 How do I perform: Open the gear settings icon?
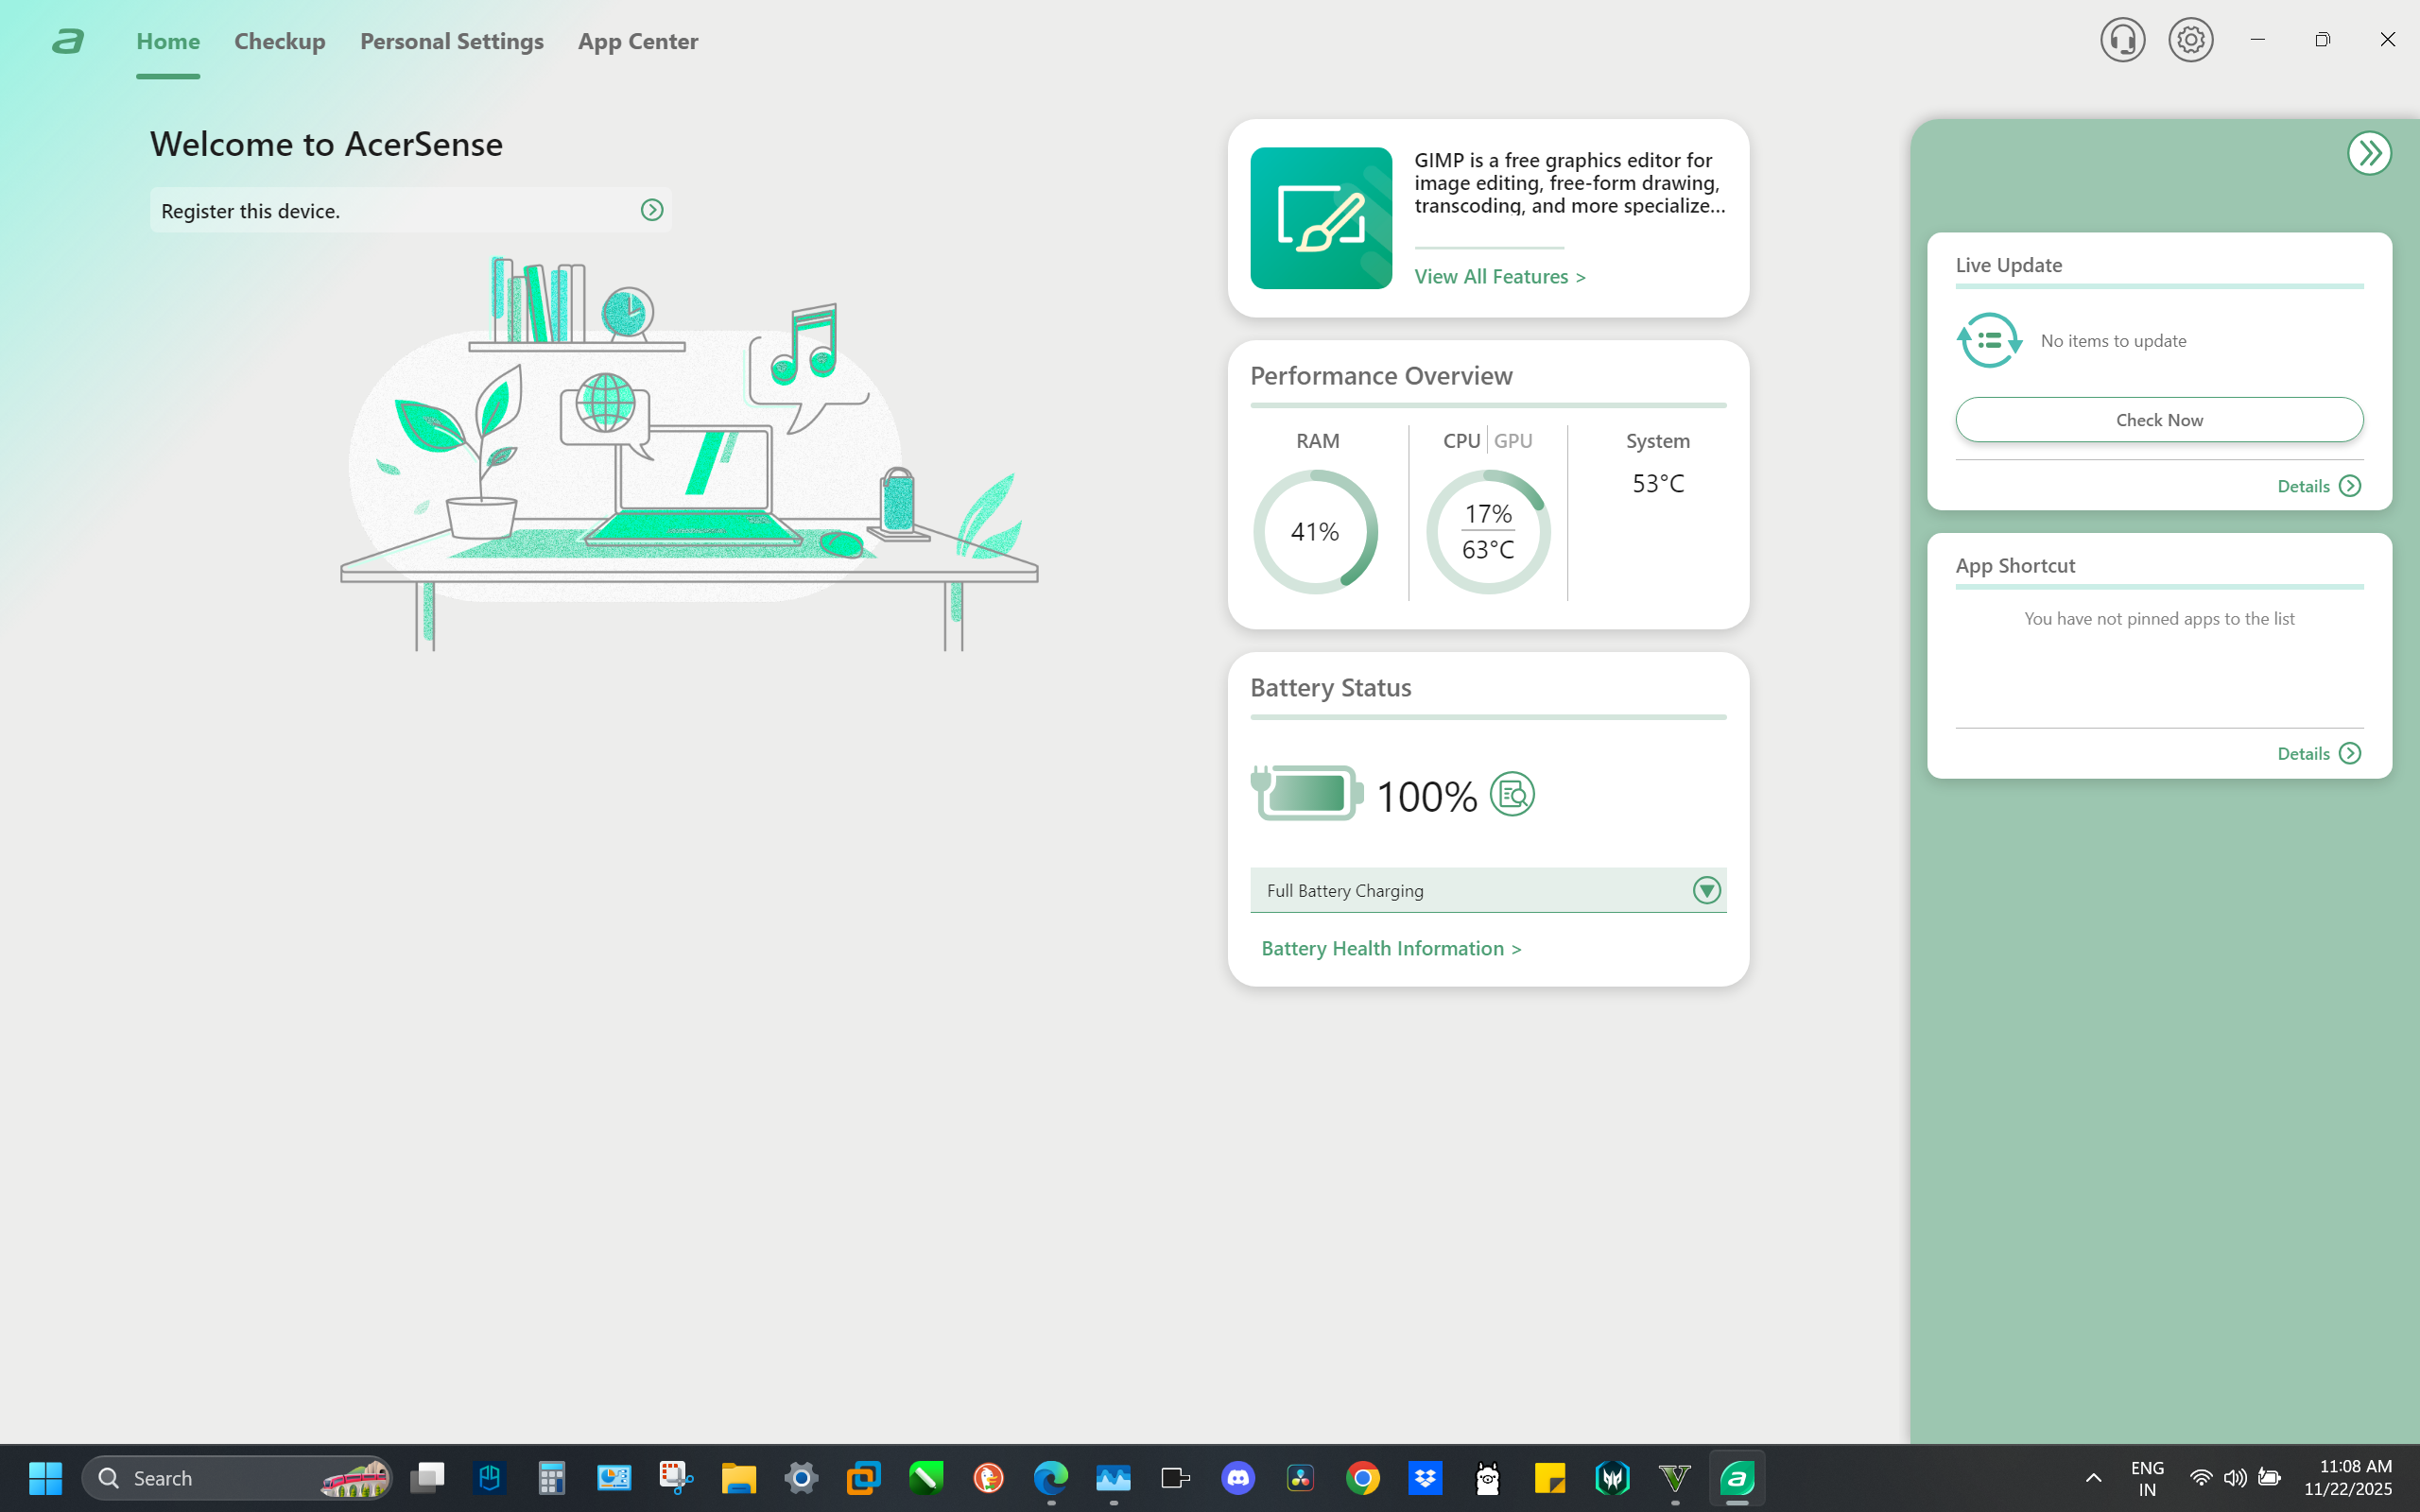click(2190, 40)
